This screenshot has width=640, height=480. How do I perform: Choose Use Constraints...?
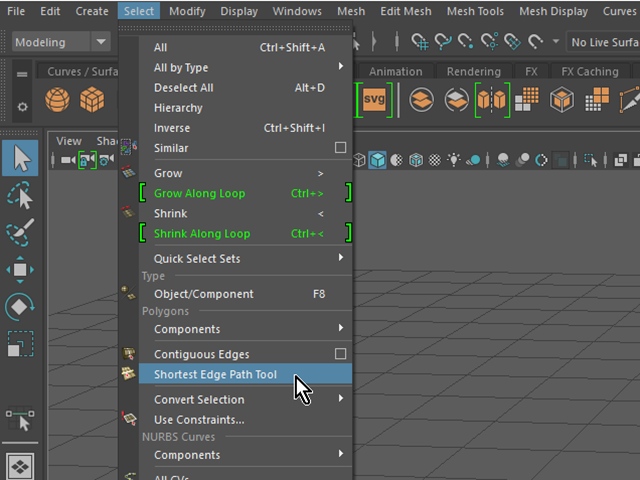pyautogui.click(x=245, y=420)
